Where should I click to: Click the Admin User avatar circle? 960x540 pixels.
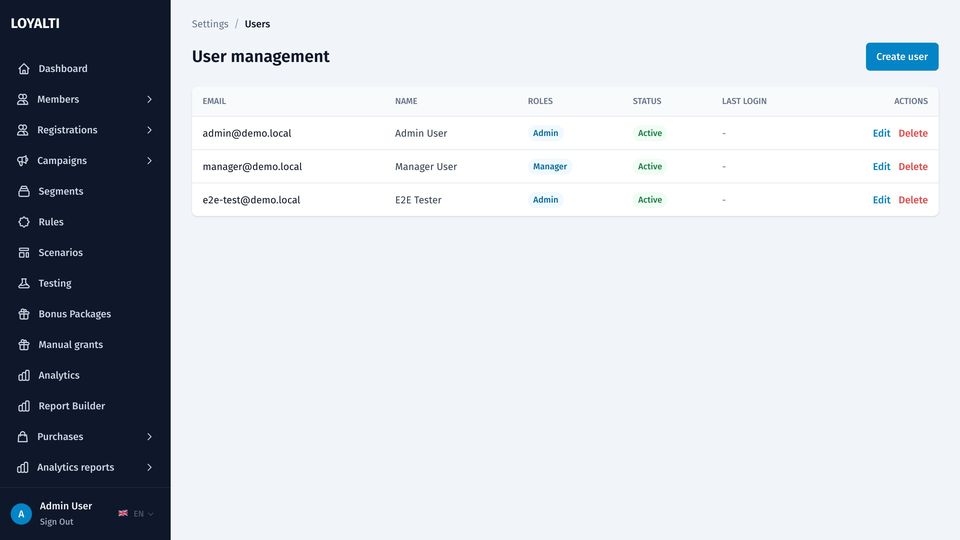[21, 514]
